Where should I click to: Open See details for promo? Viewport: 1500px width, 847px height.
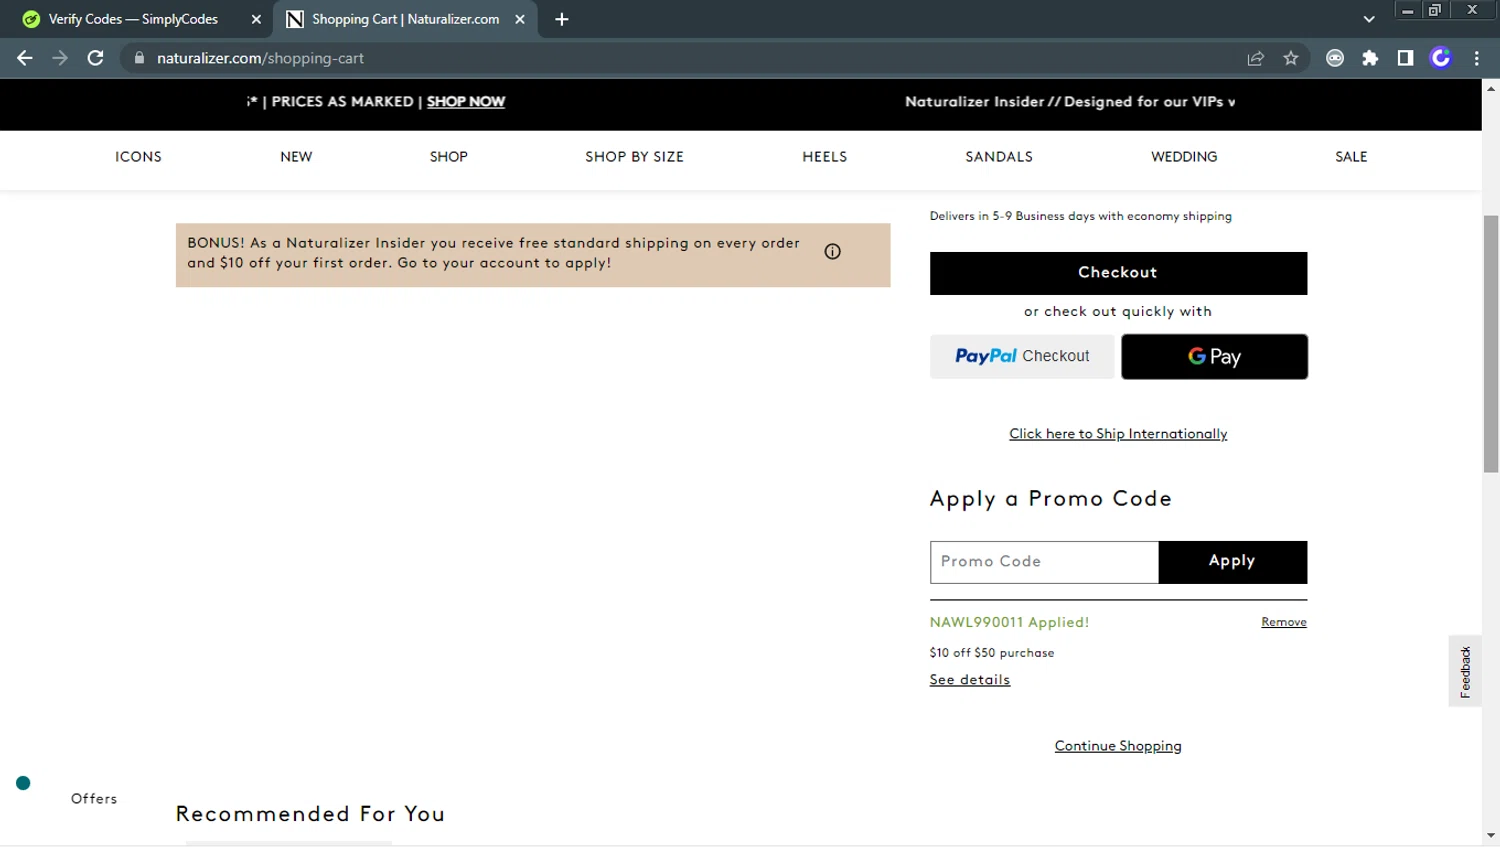970,680
